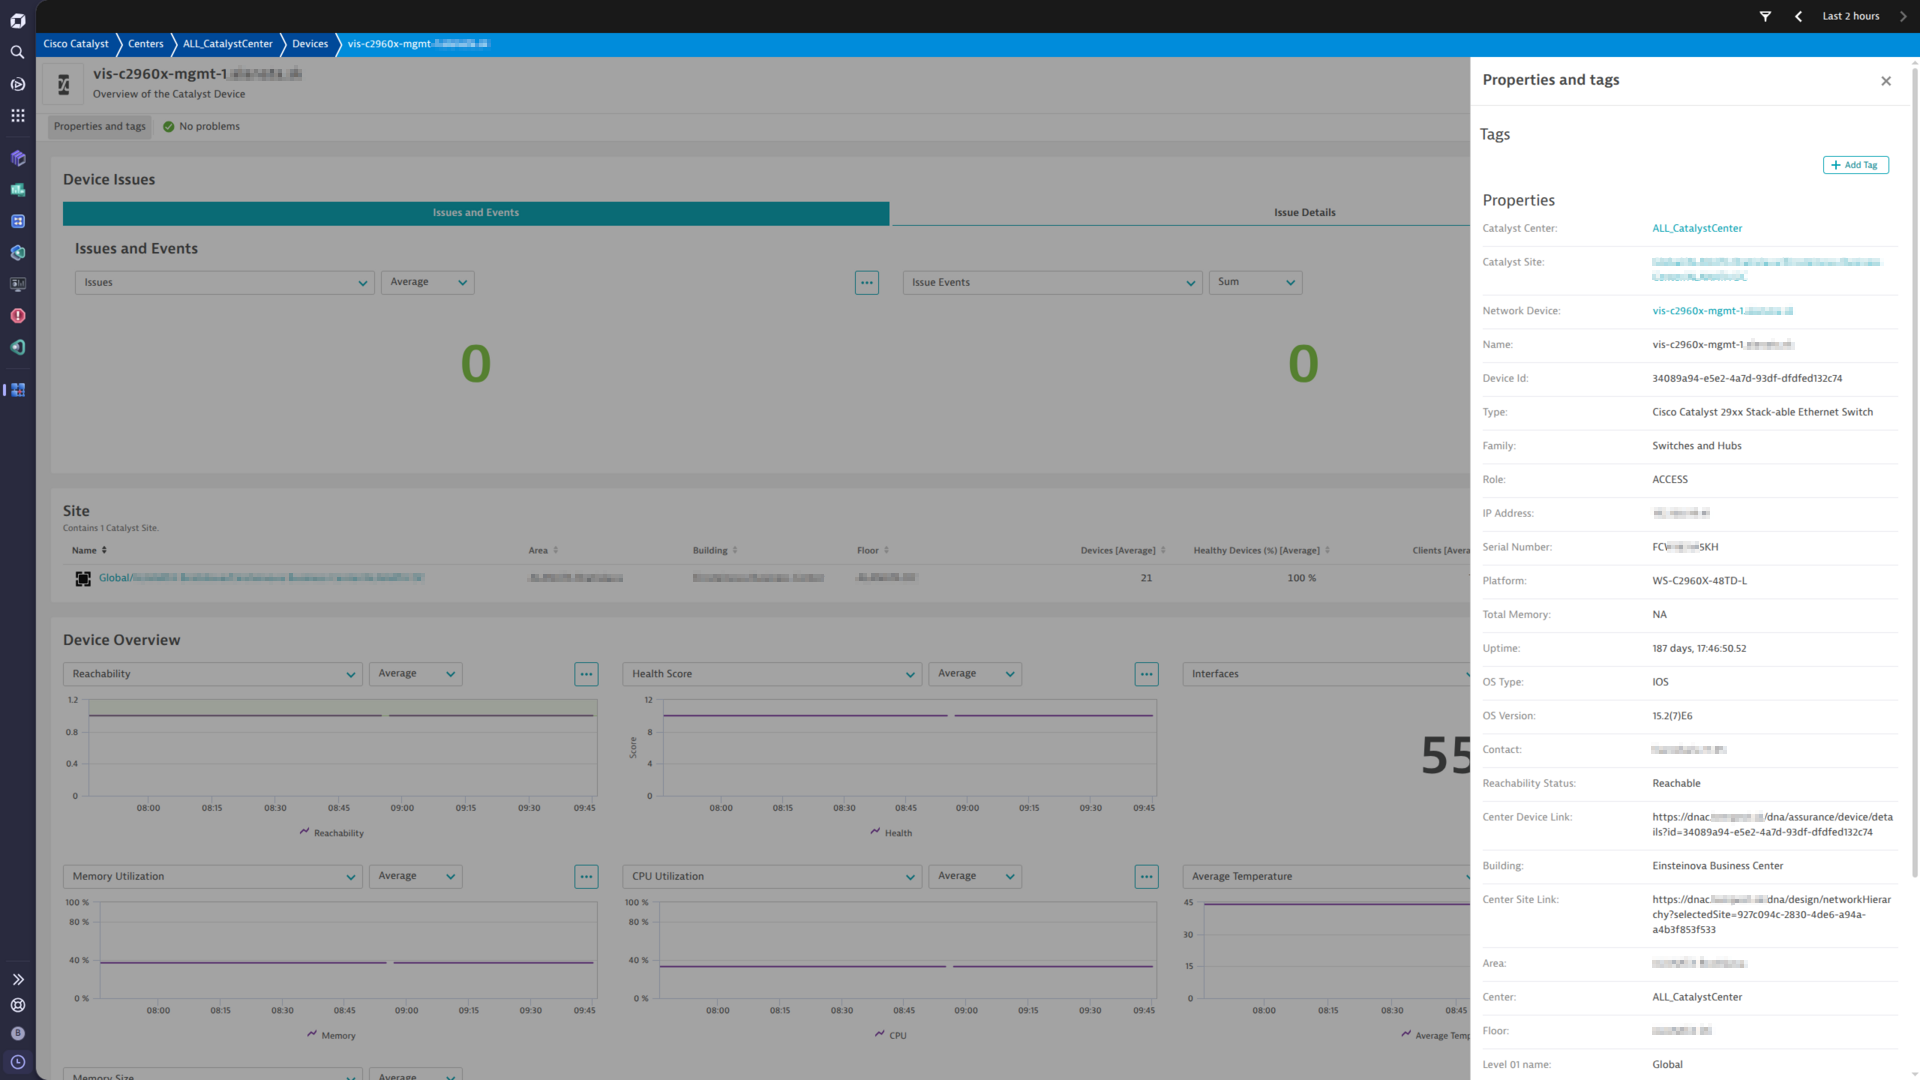1920x1080 pixels.
Task: Expand the sidebar via the double-chevron icon
Action: pos(17,979)
